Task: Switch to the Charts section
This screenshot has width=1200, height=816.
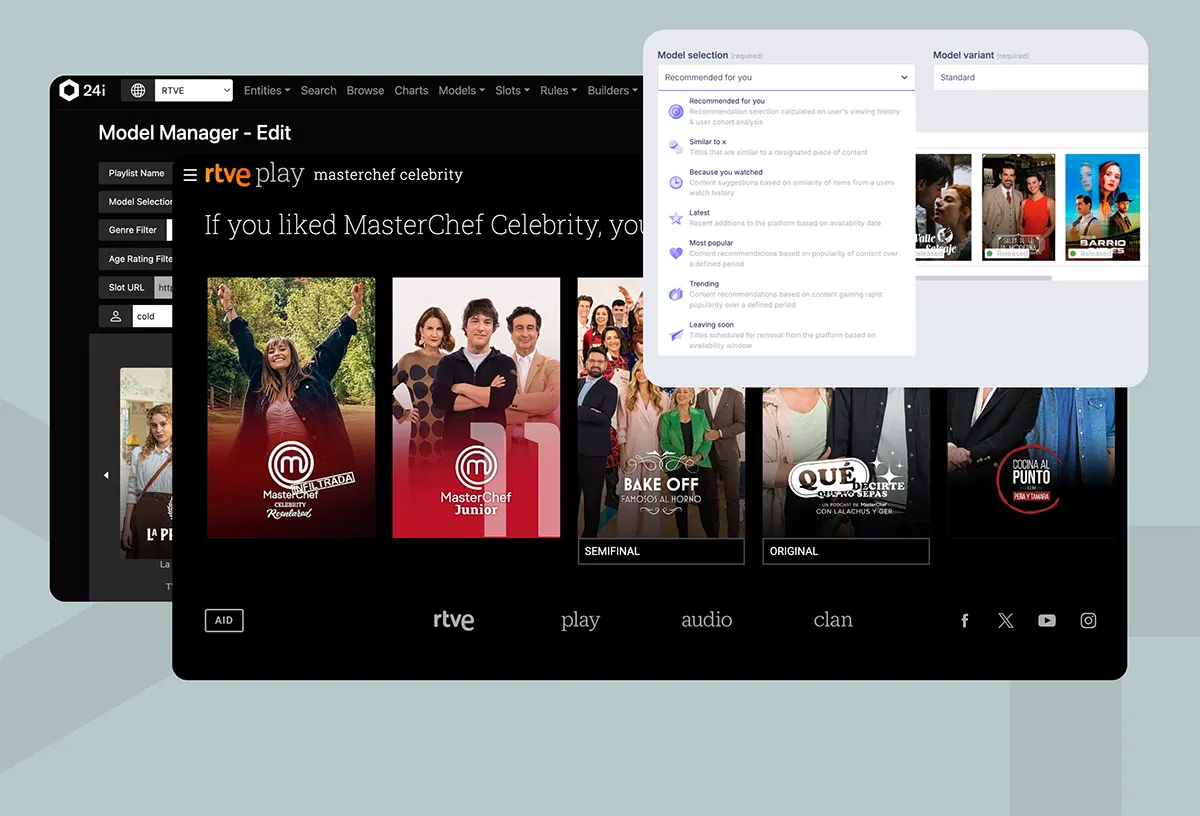Action: (x=411, y=90)
